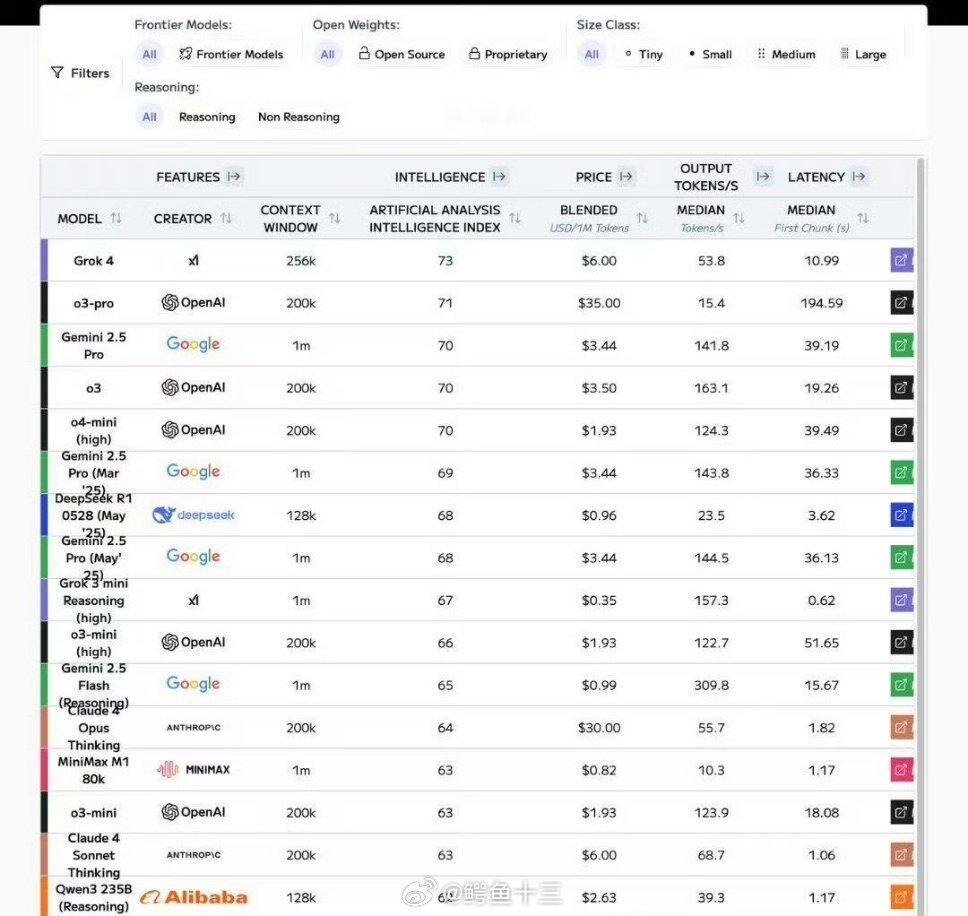Click the Alibaba creator logo
Image resolution: width=968 pixels, height=916 pixels.
coord(193,897)
